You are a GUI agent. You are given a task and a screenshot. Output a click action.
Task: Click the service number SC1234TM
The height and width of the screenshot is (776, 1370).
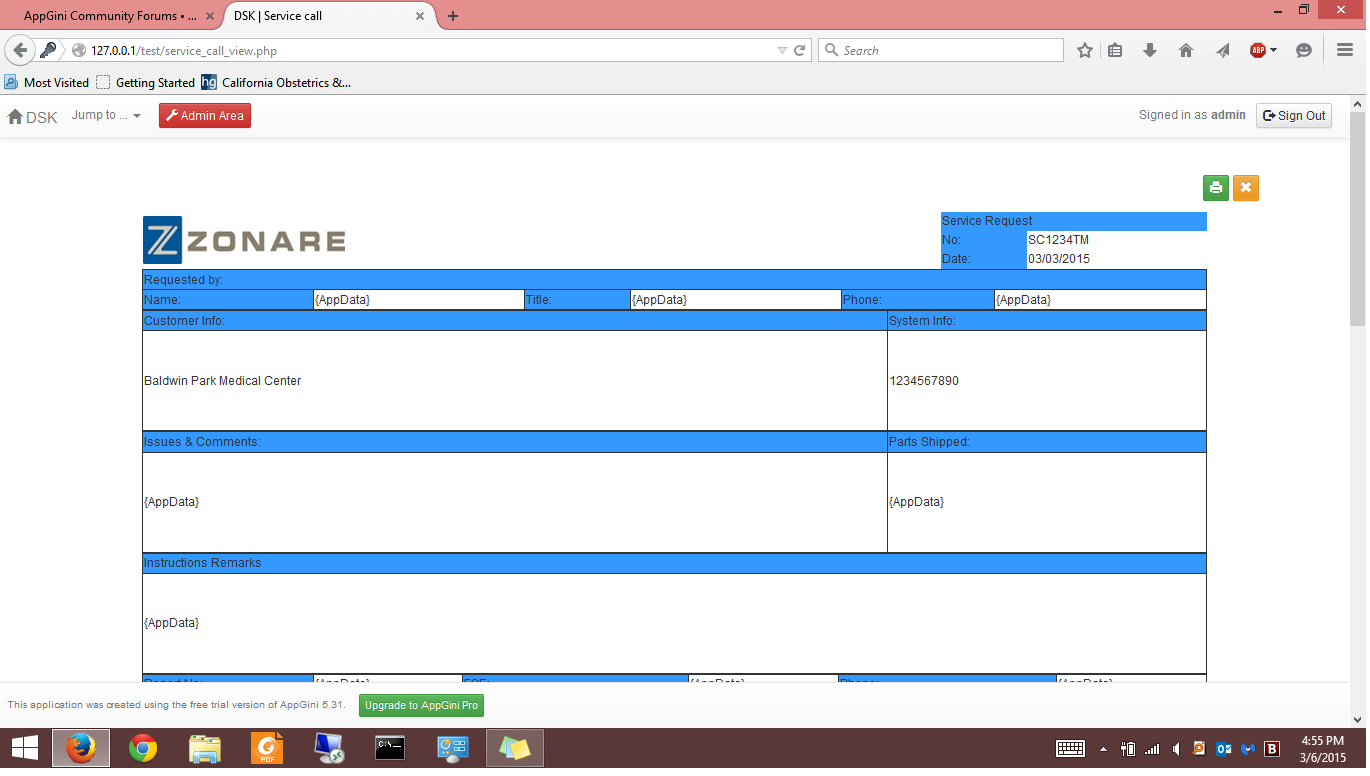click(1058, 240)
